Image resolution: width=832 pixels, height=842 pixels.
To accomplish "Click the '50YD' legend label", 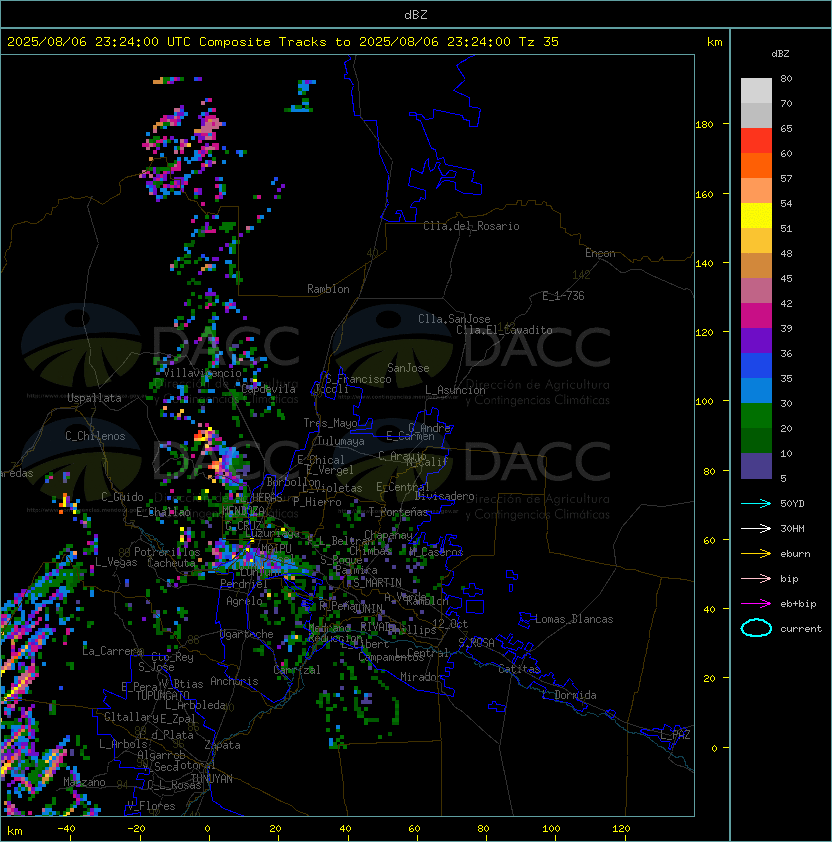I will [x=792, y=503].
